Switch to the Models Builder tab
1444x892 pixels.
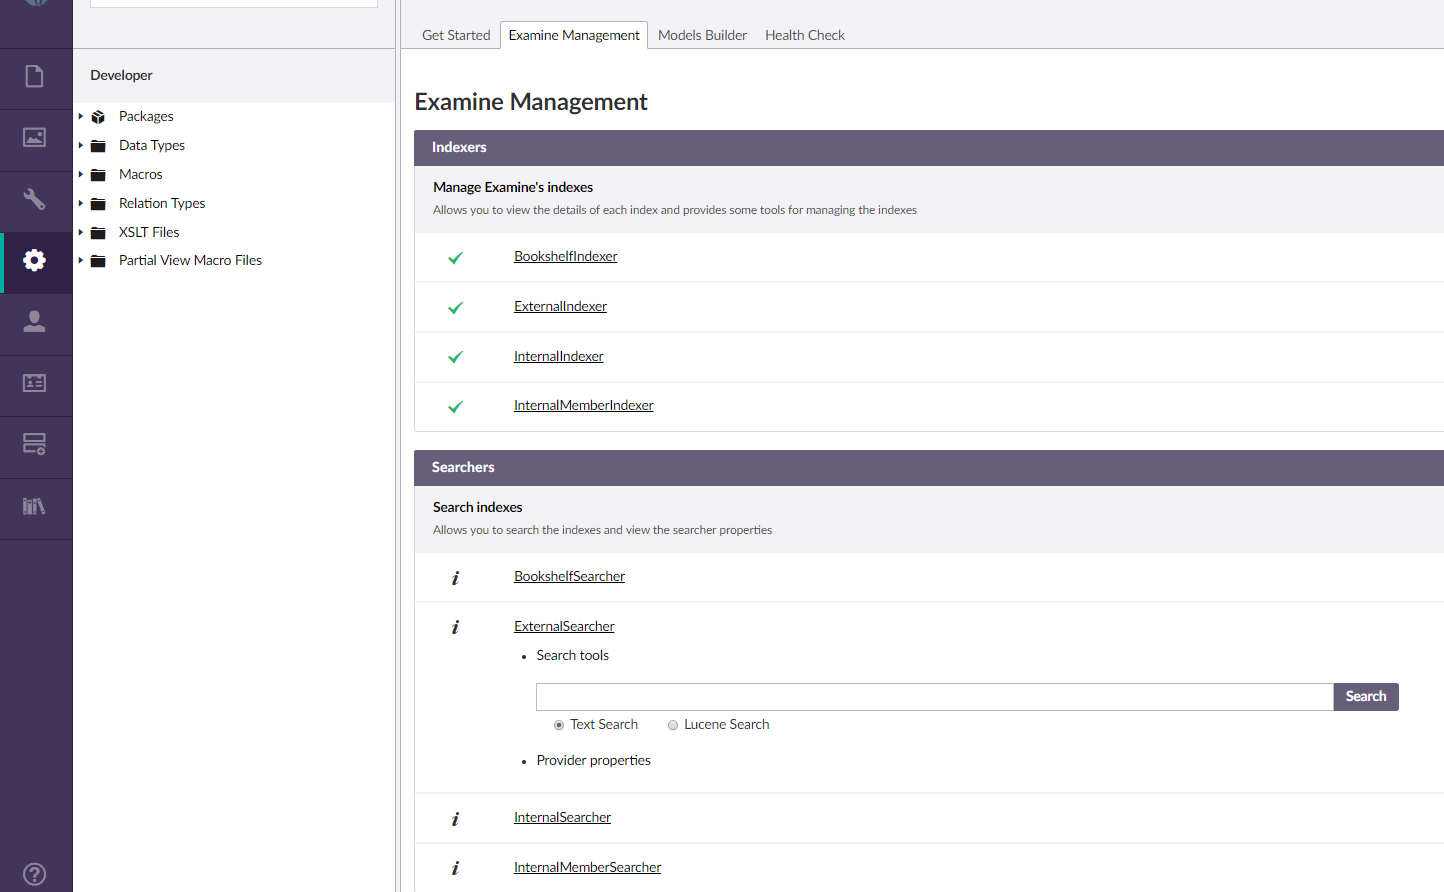tap(702, 35)
